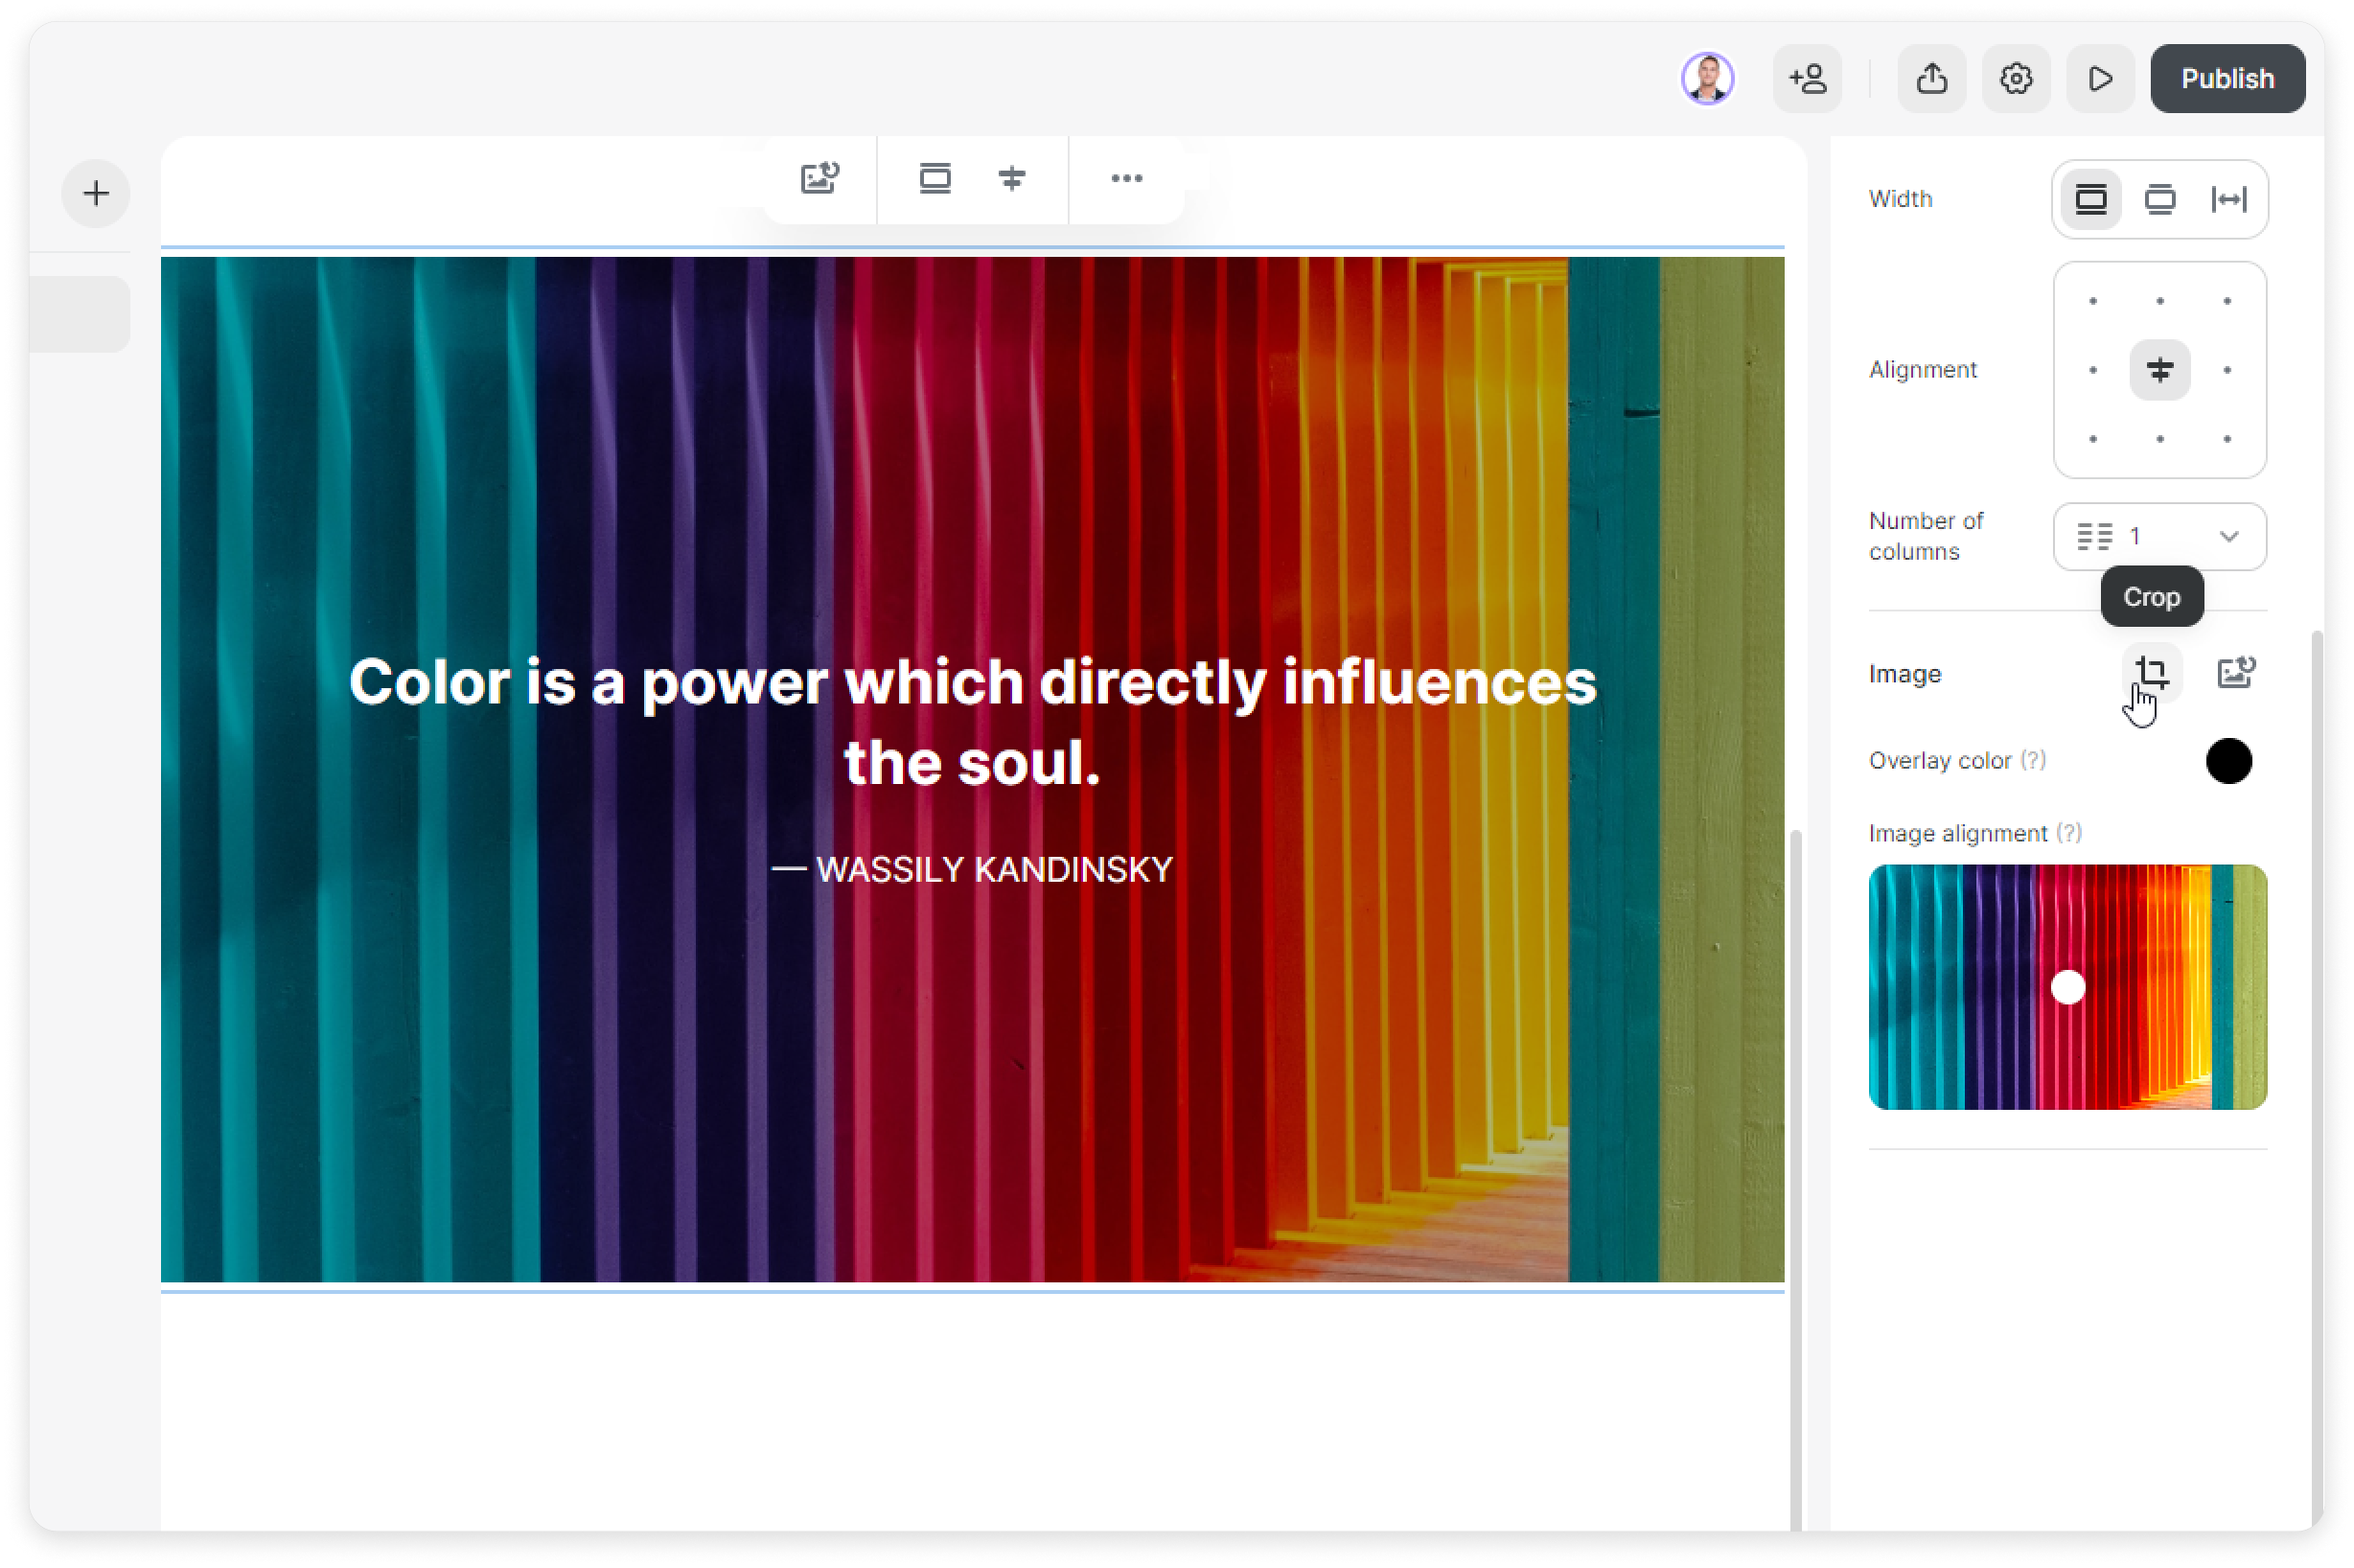2354x1568 pixels.
Task: Open settings gear icon in top bar
Action: coord(2015,78)
